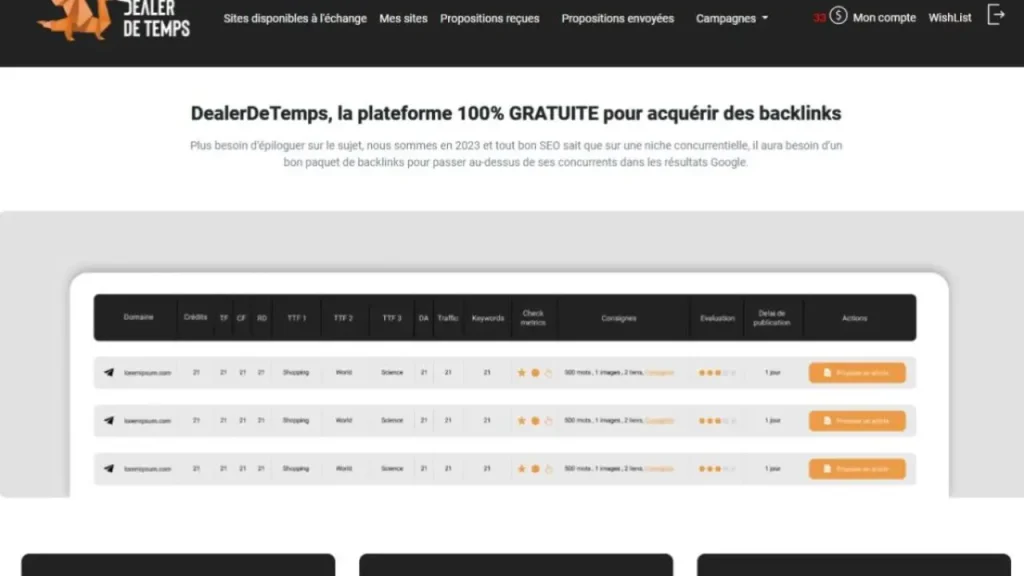Toggle the second row evaluation rating

pyautogui.click(x=715, y=421)
